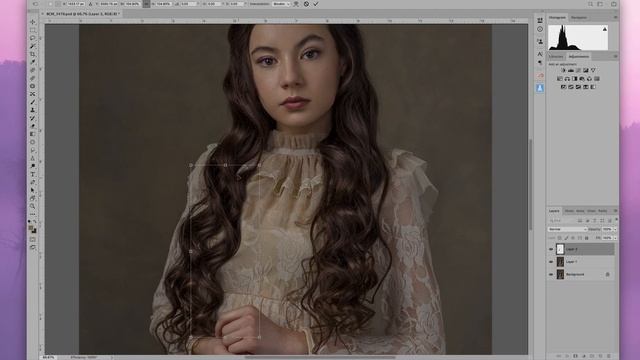This screenshot has height=360, width=640.
Task: Select the Horizontal Type tool
Action: click(33, 174)
